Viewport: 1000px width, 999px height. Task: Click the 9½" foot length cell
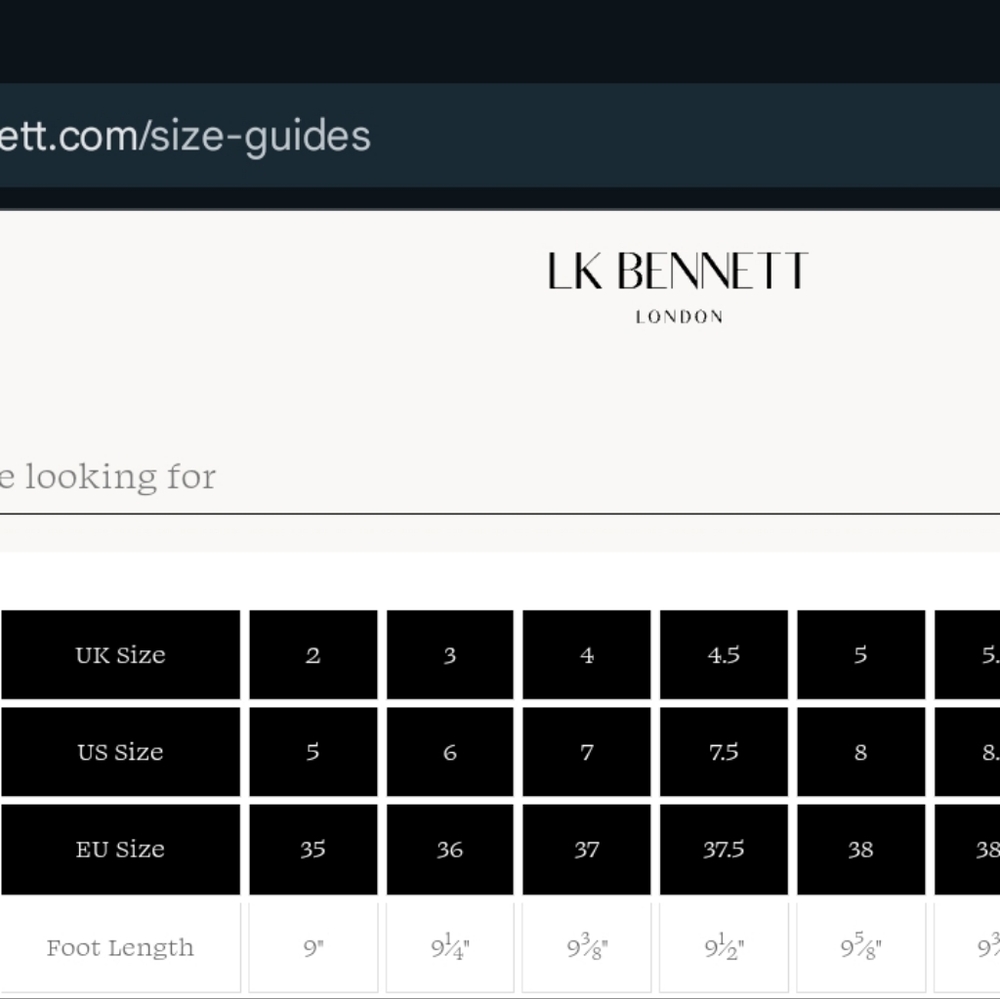pos(724,947)
